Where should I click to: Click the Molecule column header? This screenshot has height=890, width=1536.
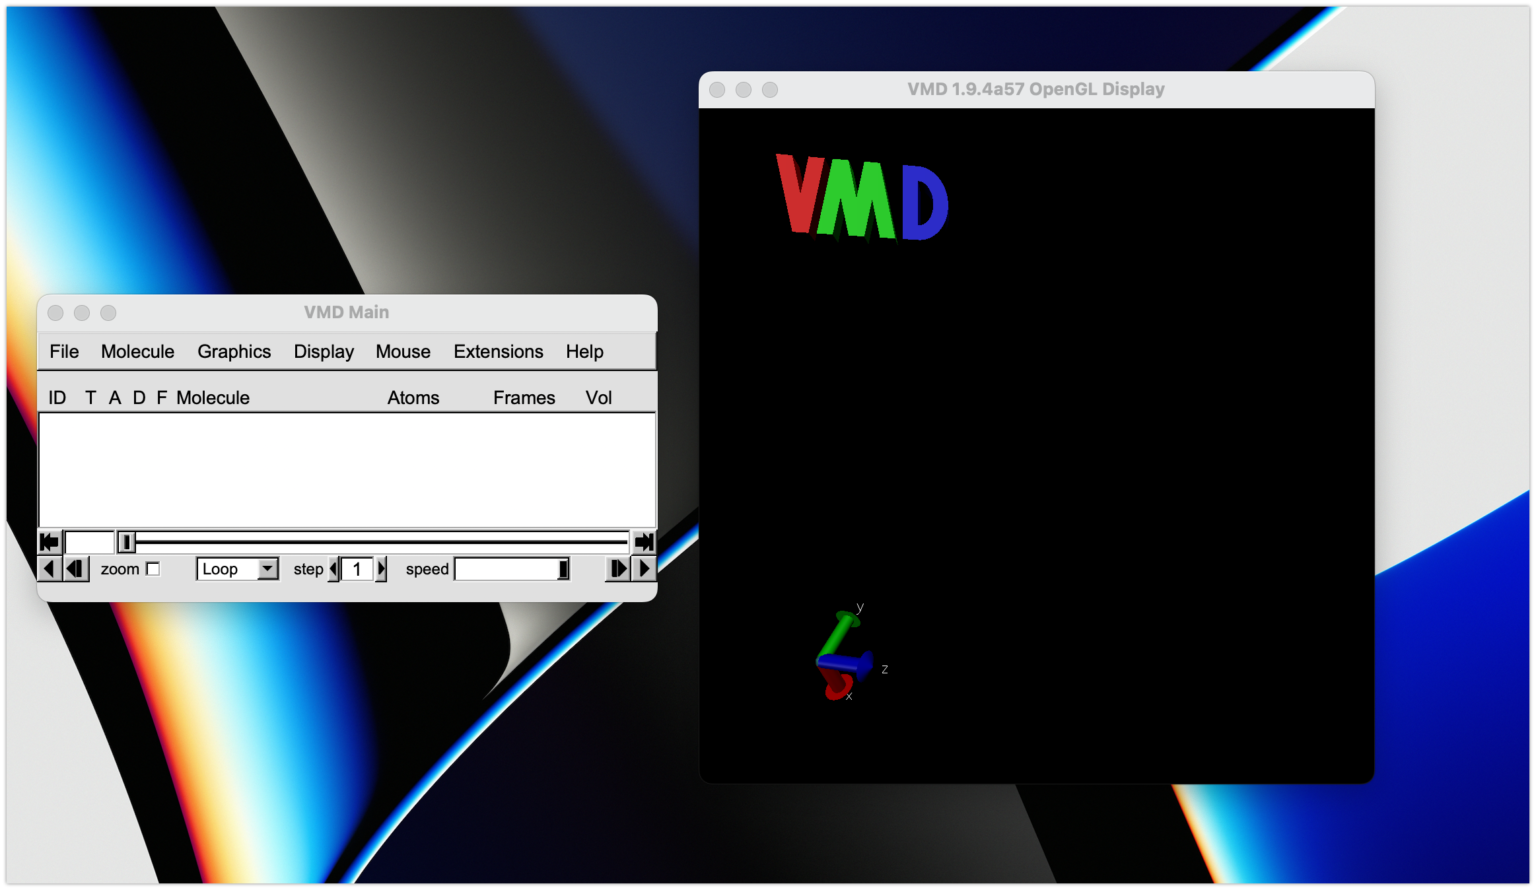tap(213, 397)
